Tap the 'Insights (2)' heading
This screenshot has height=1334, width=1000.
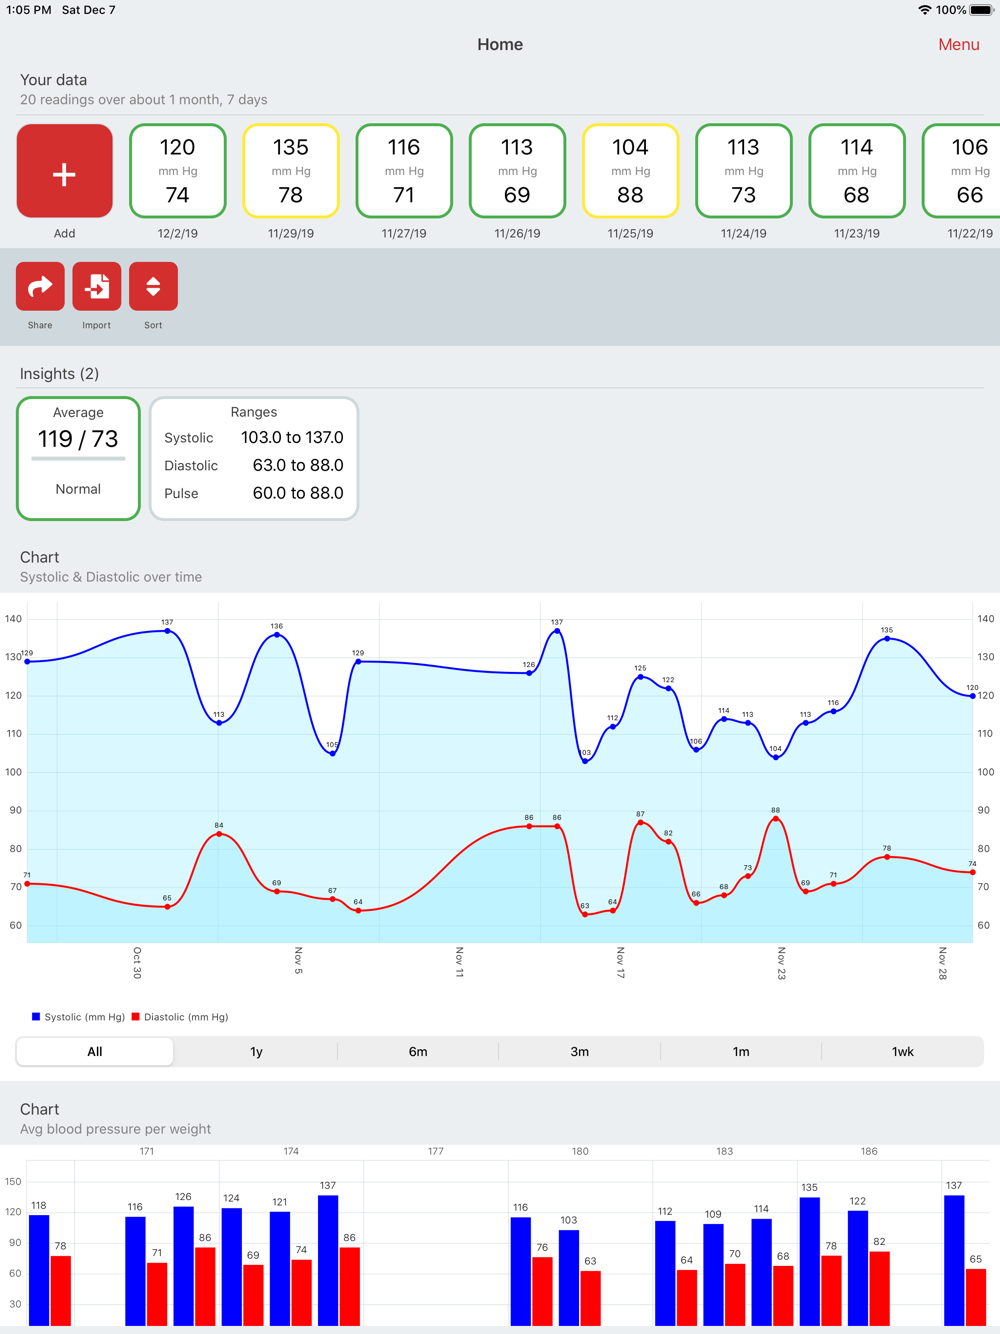pyautogui.click(x=59, y=374)
